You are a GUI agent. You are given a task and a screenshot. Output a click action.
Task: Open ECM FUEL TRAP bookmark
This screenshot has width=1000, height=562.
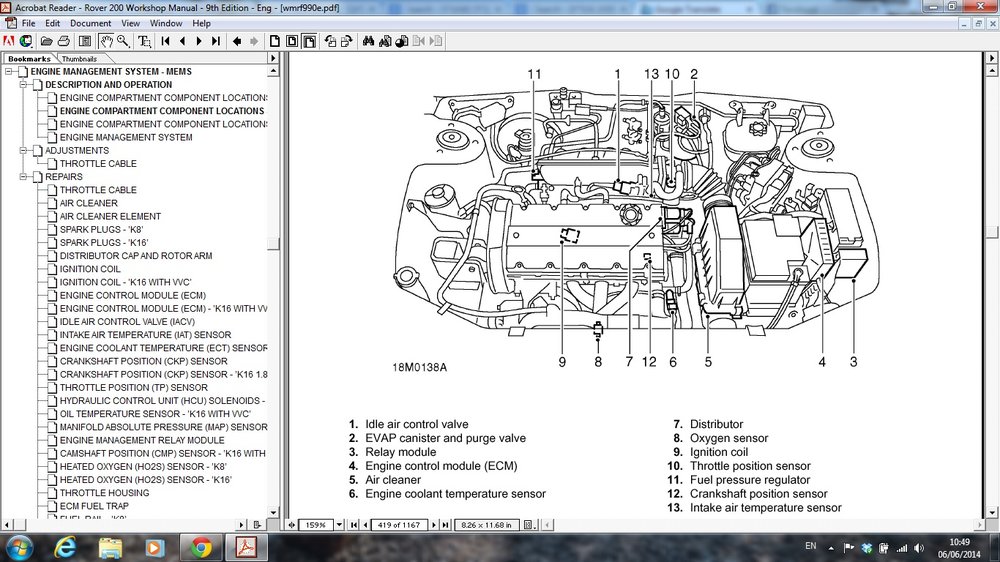(x=94, y=506)
